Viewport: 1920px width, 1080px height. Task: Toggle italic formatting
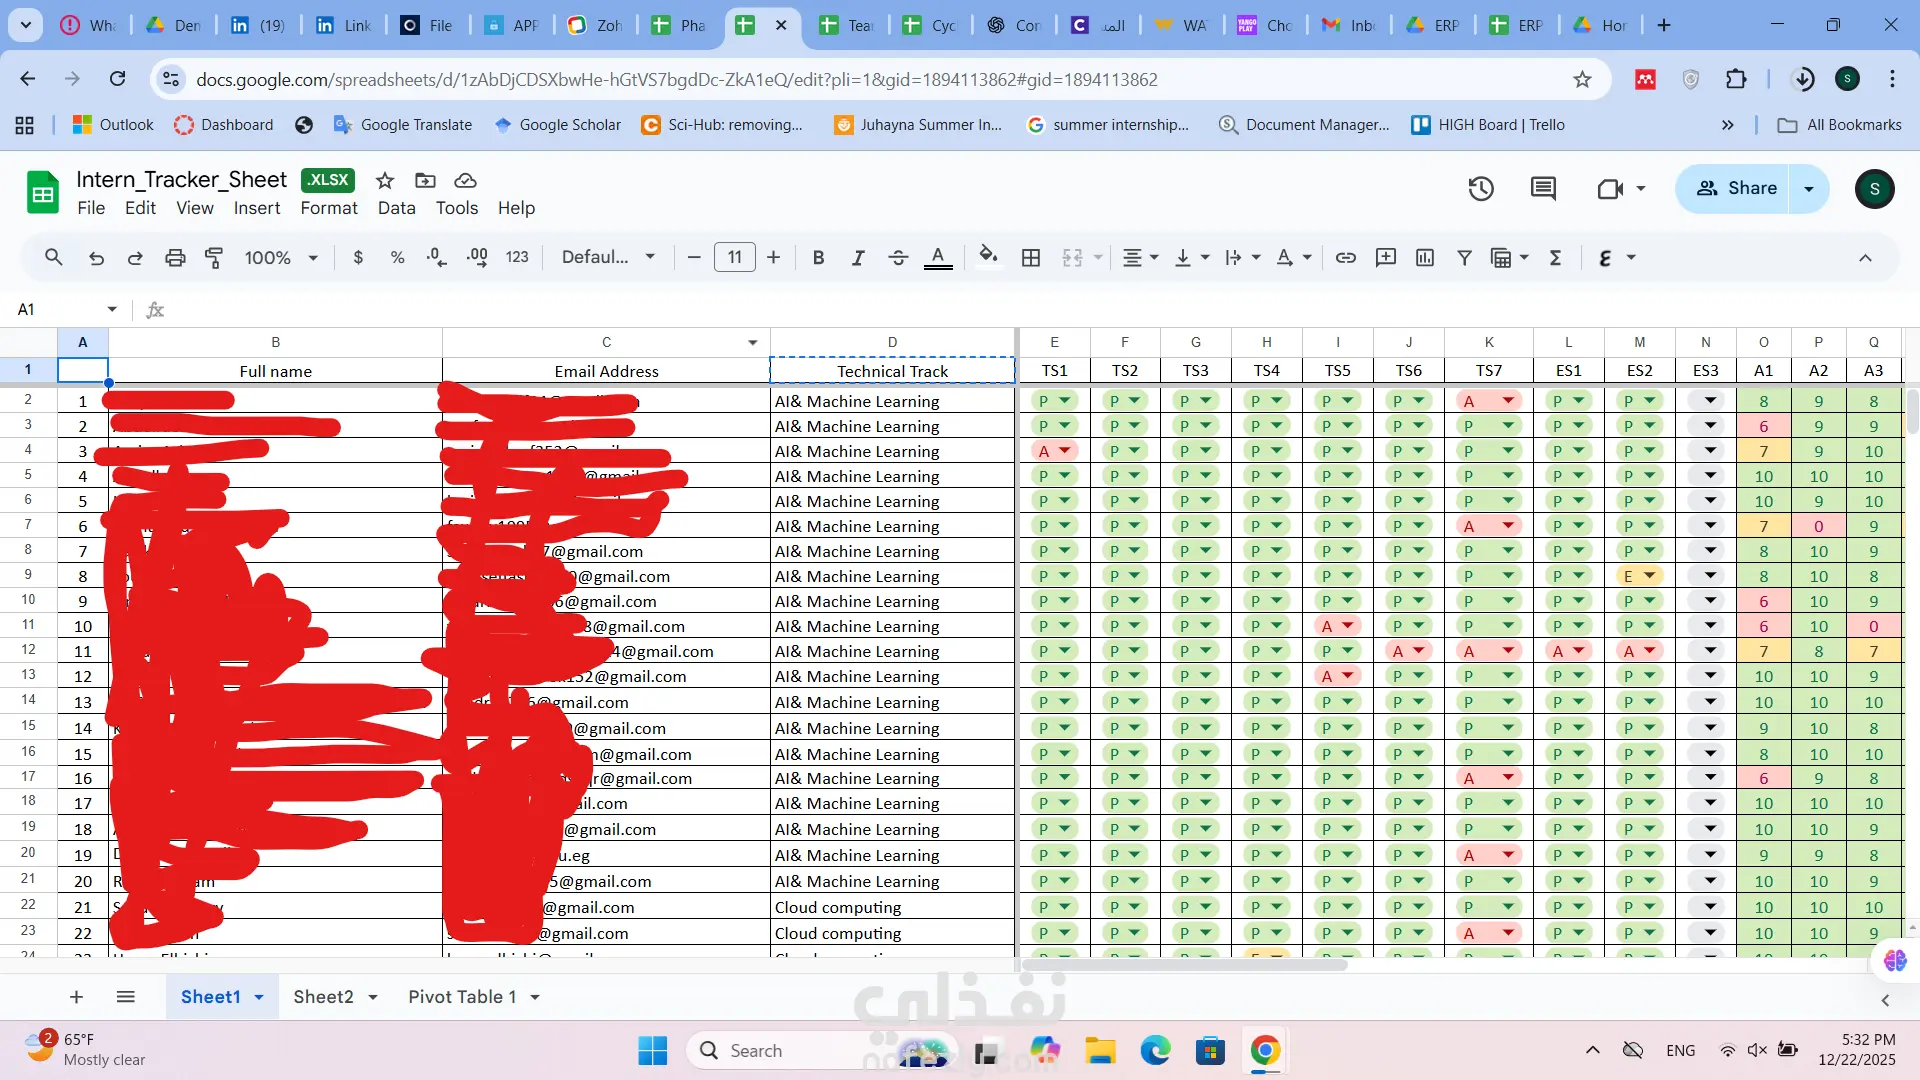coord(857,258)
